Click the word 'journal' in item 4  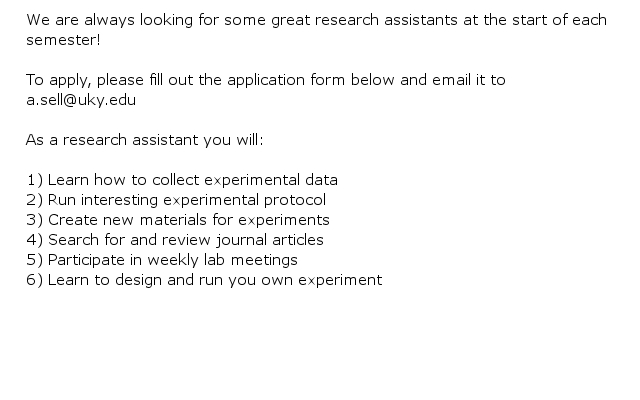click(241, 240)
